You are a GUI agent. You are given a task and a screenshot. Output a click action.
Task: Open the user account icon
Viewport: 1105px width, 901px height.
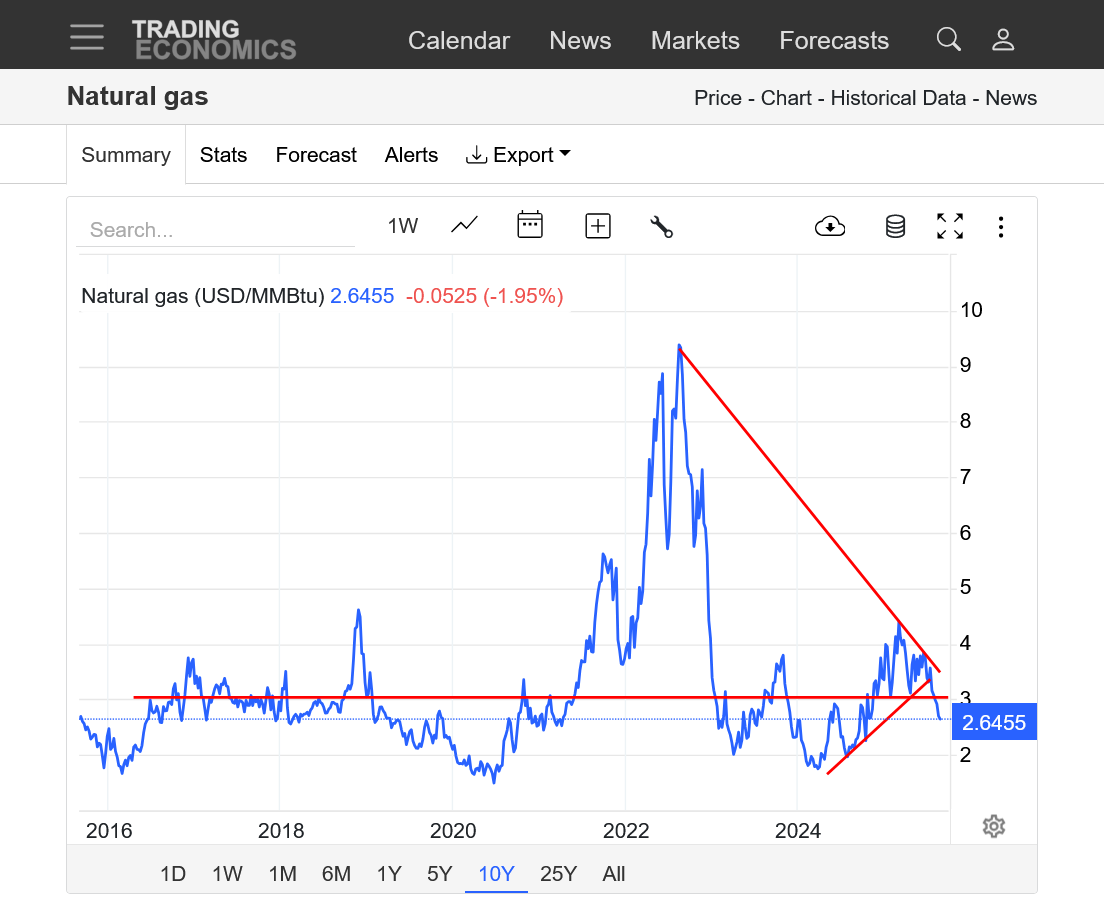(x=1003, y=40)
